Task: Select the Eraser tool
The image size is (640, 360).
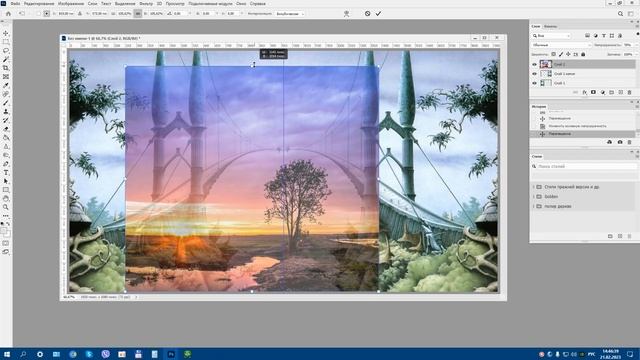Action: (x=6, y=129)
